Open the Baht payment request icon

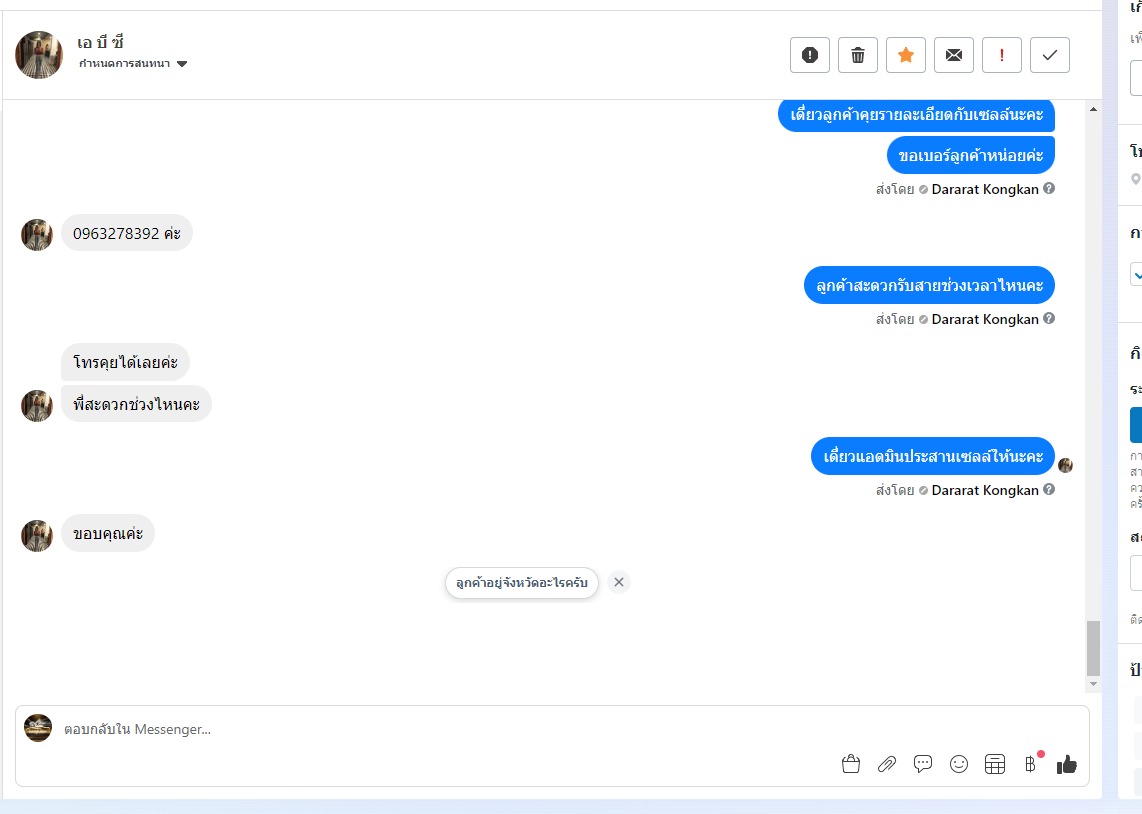(1031, 762)
